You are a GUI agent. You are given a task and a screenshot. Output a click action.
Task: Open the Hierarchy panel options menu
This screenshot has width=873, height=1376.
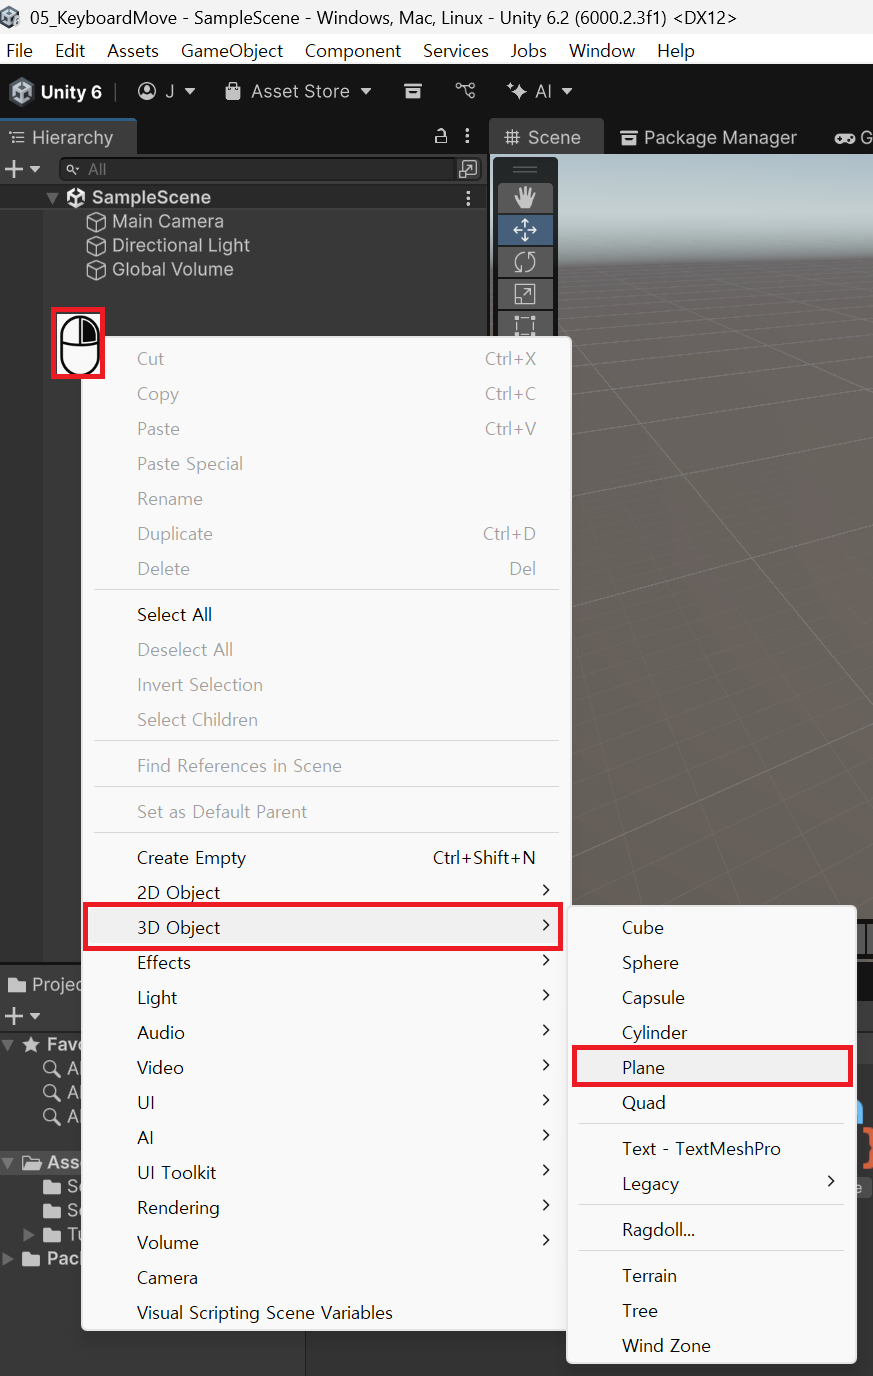coord(467,136)
